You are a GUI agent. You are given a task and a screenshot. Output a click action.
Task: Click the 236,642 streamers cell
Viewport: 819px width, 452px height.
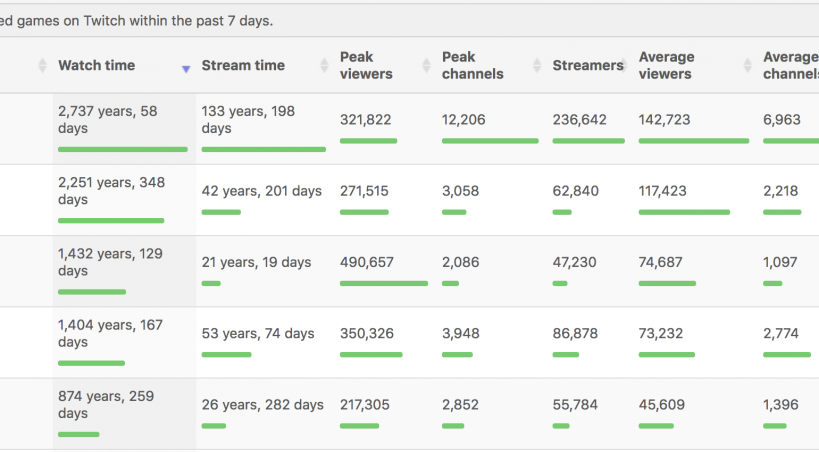[579, 120]
